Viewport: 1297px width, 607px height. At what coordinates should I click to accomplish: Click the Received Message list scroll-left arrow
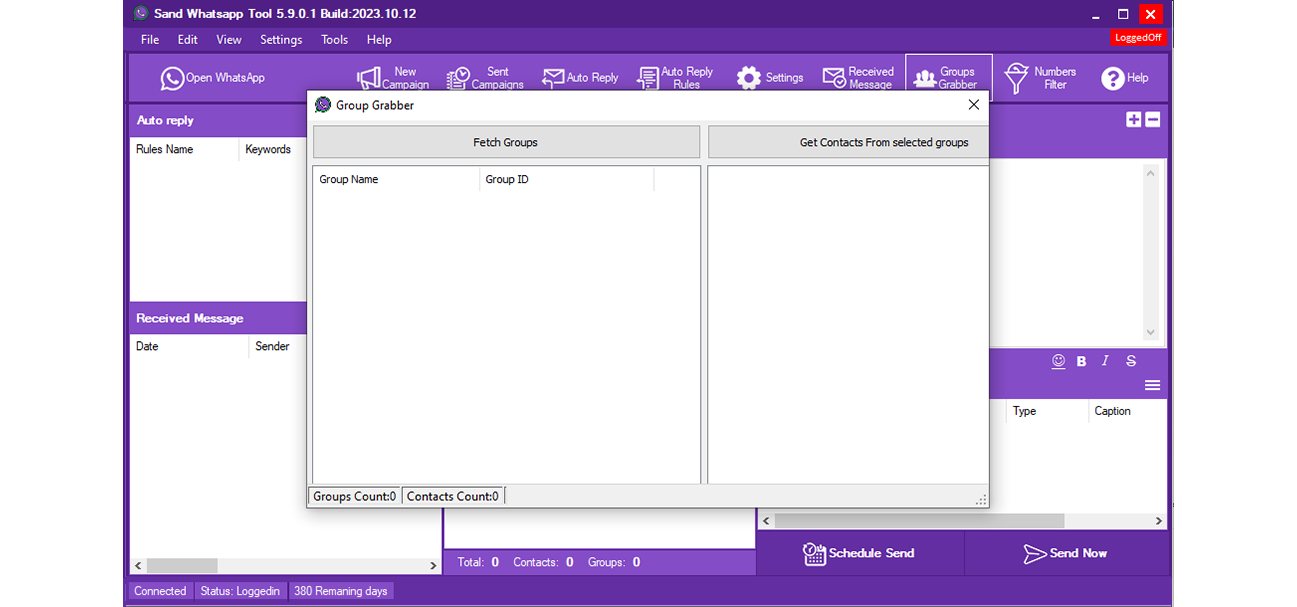[x=138, y=566]
